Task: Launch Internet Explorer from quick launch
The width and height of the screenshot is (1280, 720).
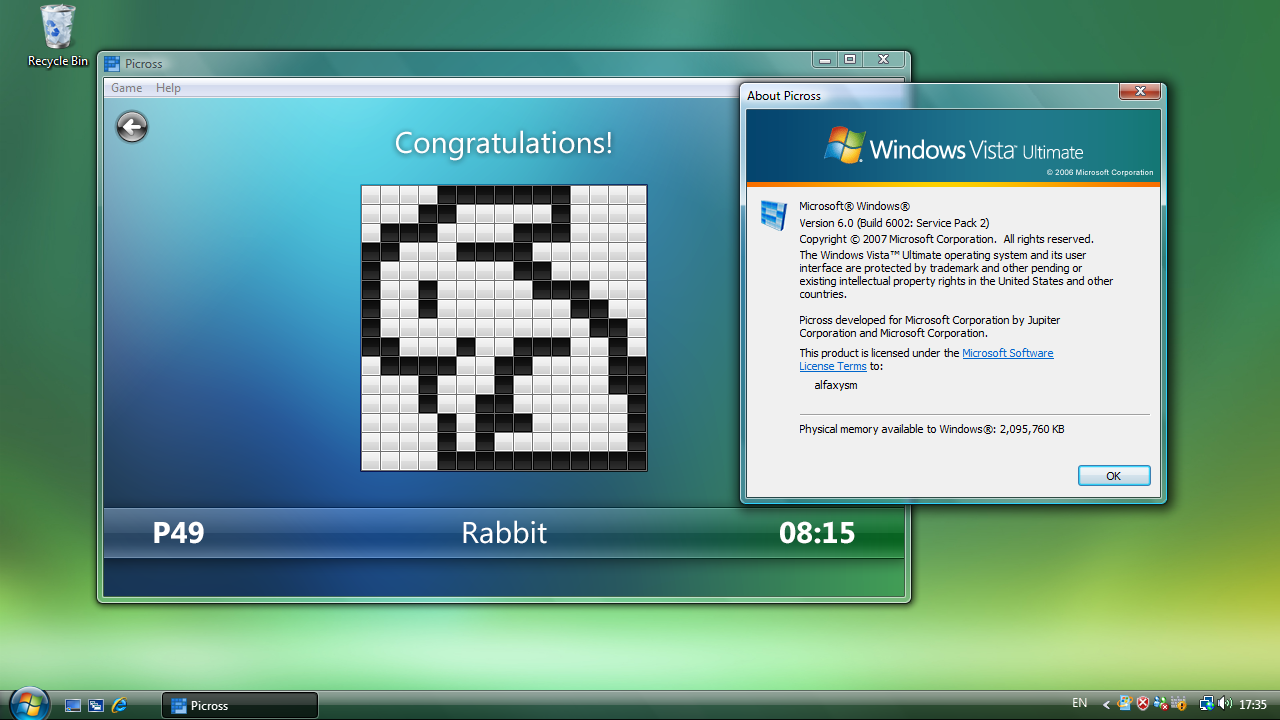Action: pos(119,705)
